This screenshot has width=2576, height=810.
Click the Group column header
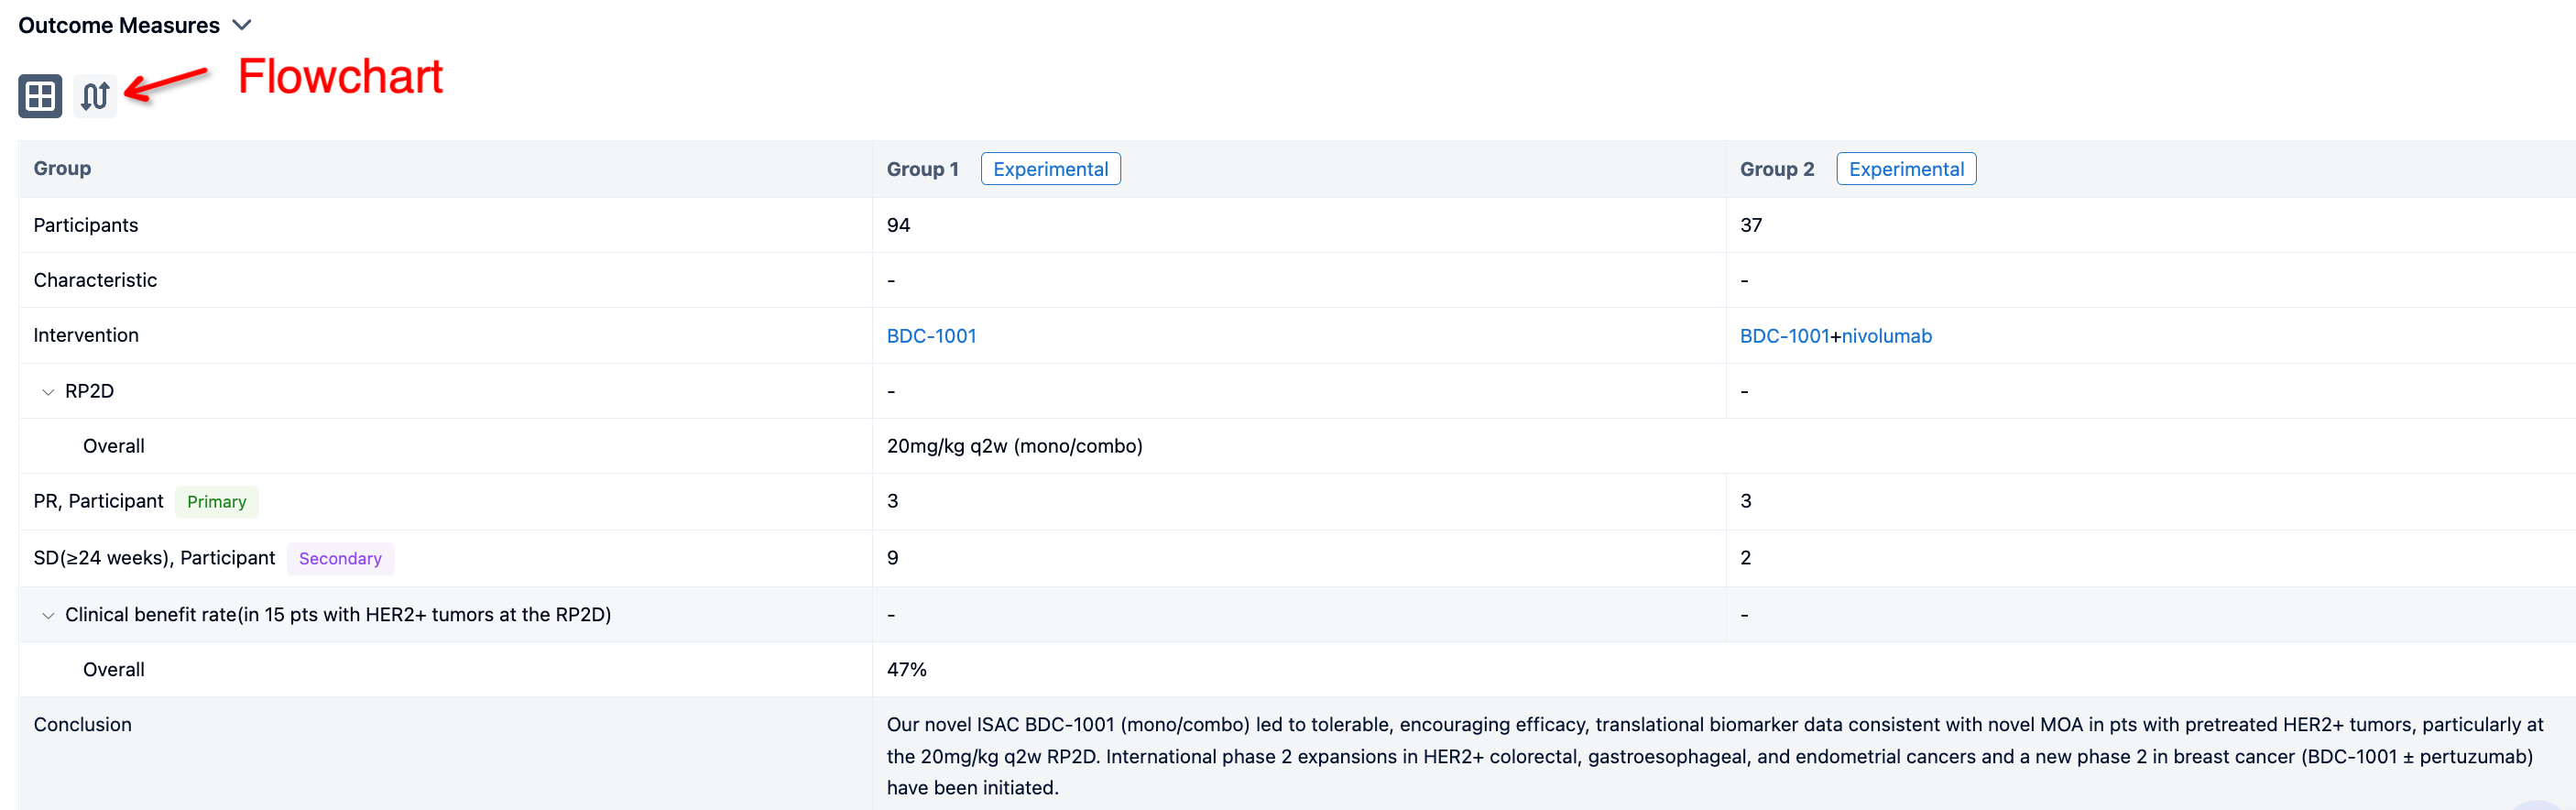click(x=62, y=168)
